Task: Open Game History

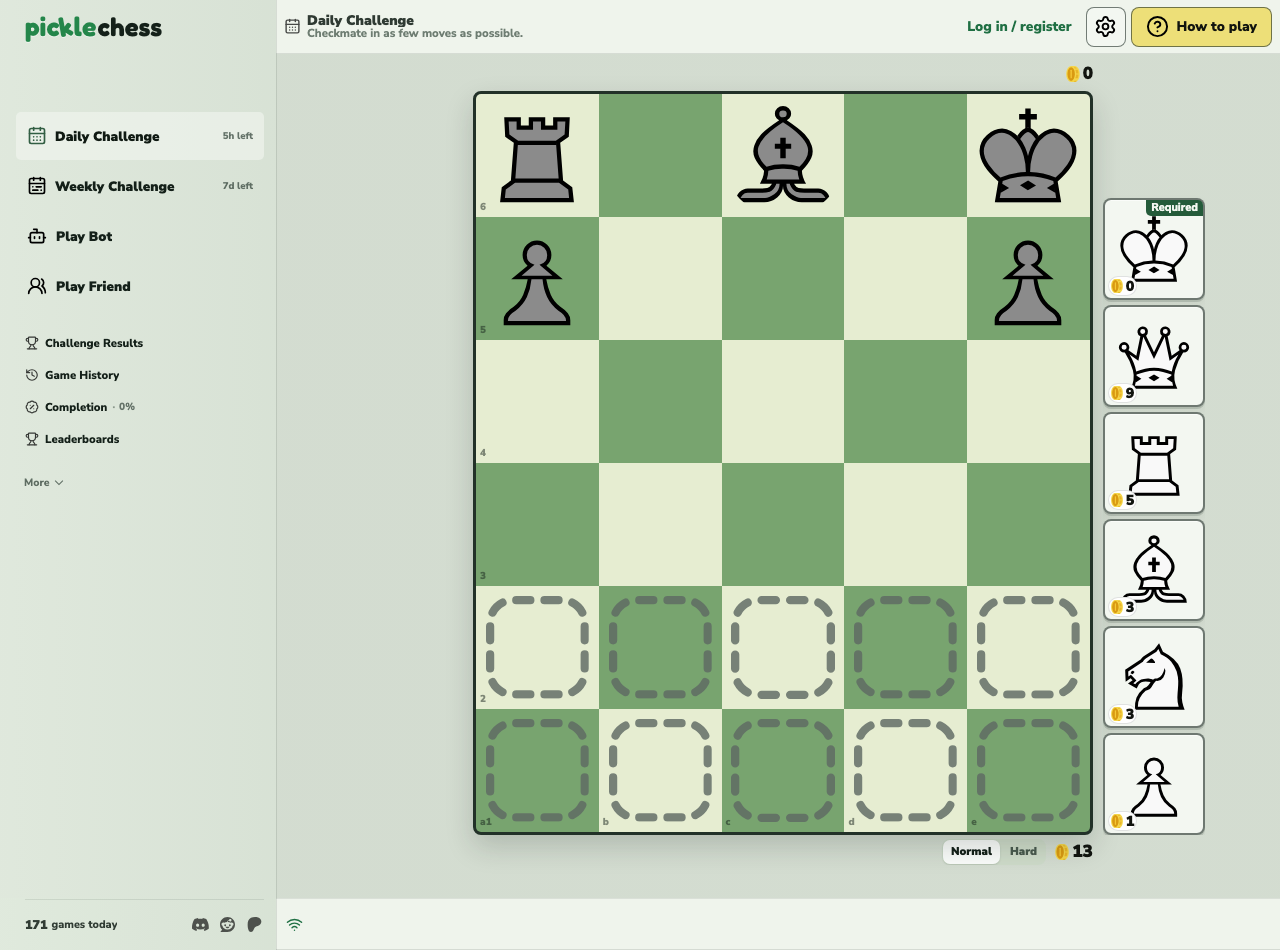Action: 72,375
